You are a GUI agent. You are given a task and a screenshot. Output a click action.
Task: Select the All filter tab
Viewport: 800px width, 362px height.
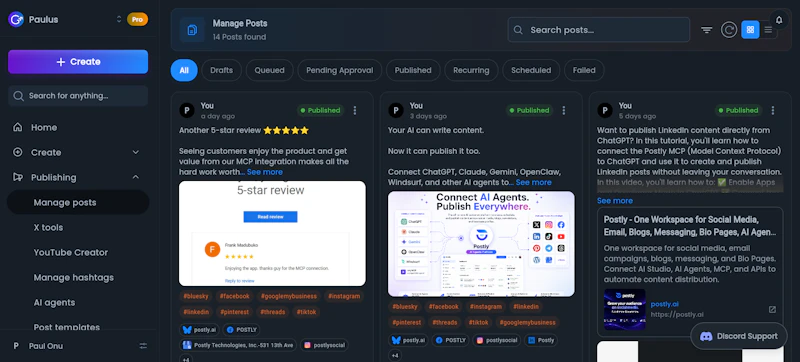[x=184, y=70]
